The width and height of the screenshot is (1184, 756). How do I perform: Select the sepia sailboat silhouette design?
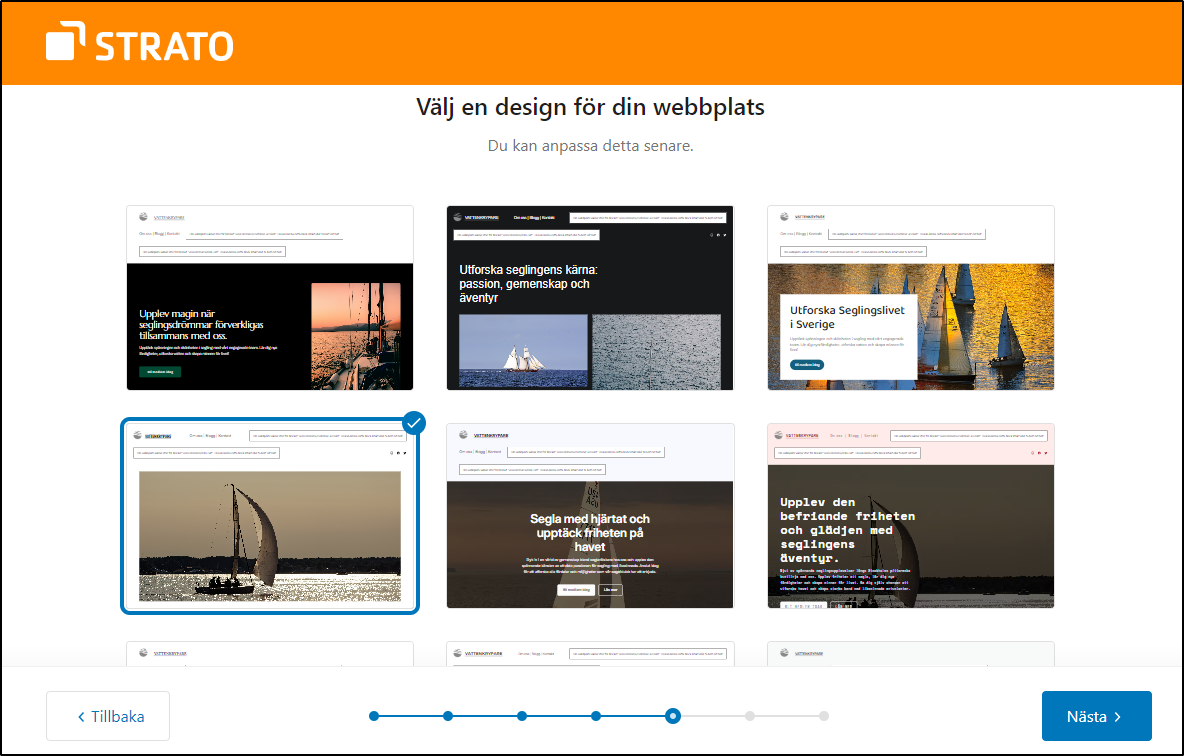point(270,516)
